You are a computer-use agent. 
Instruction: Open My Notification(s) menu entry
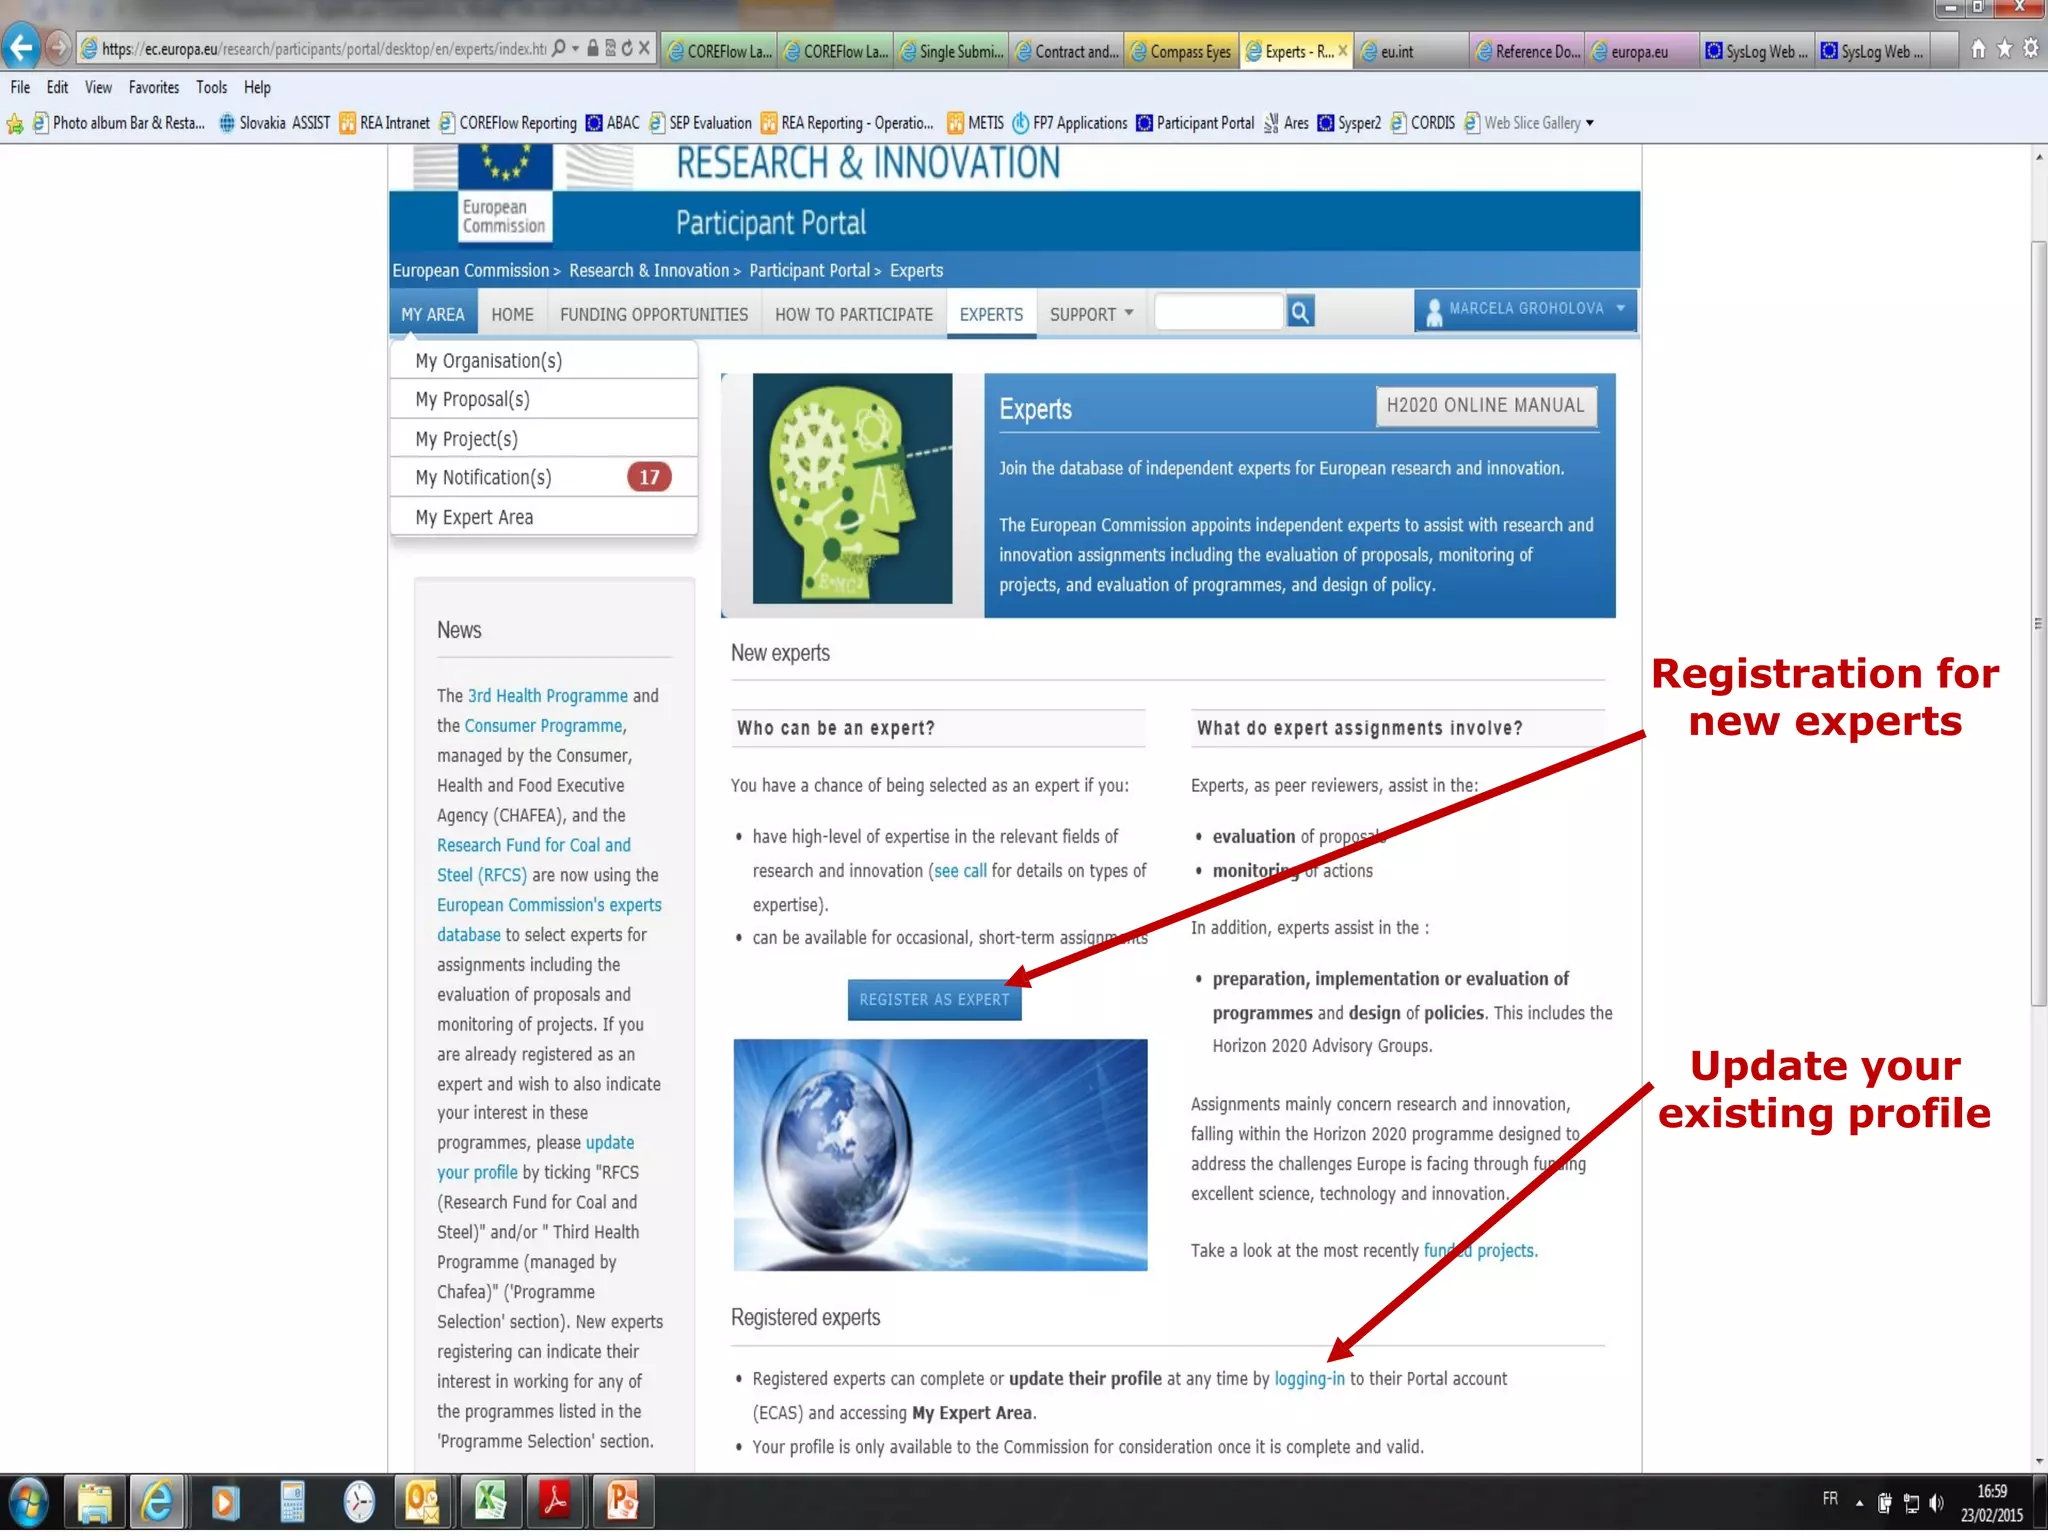coord(484,478)
